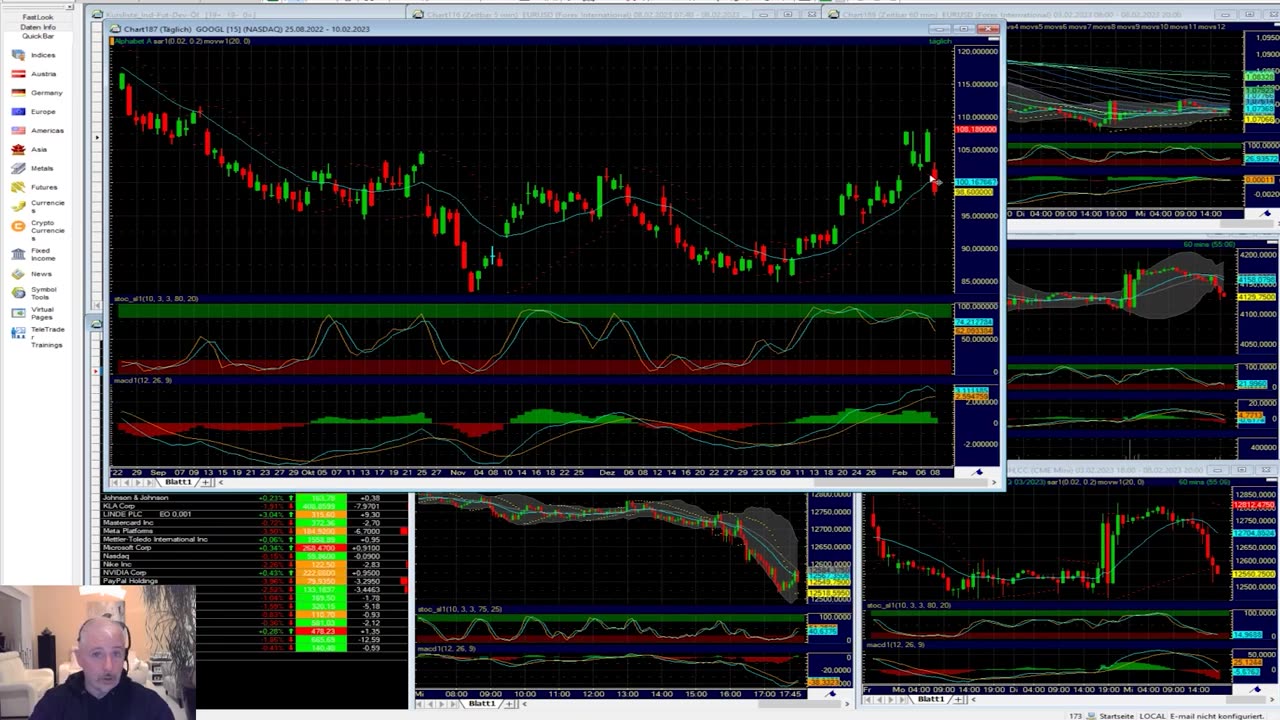Open the Fixed Income bank icon
1280x720 pixels.
point(18,254)
